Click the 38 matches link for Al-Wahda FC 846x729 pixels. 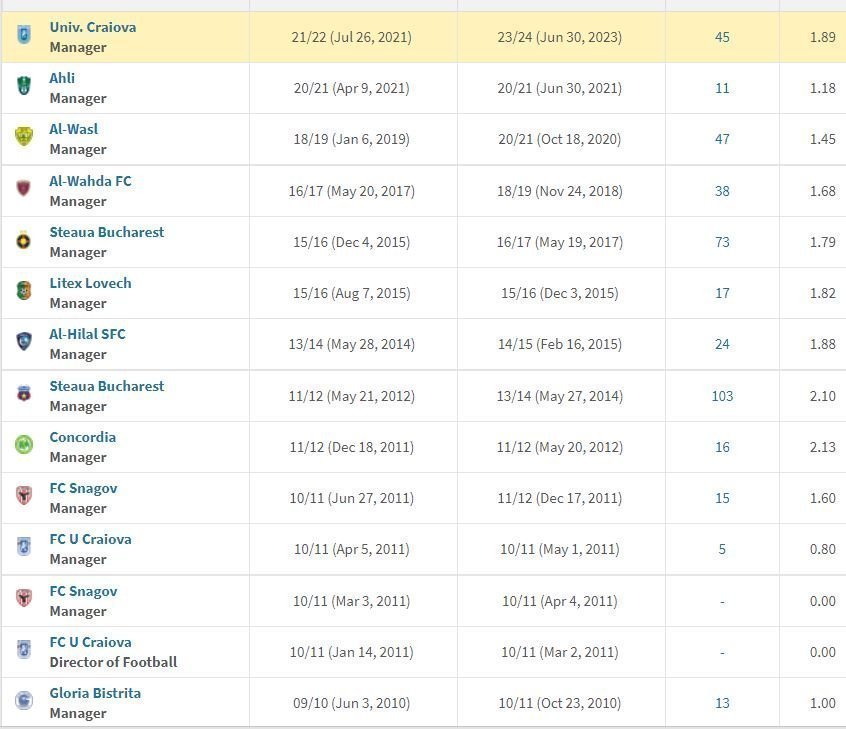722,191
